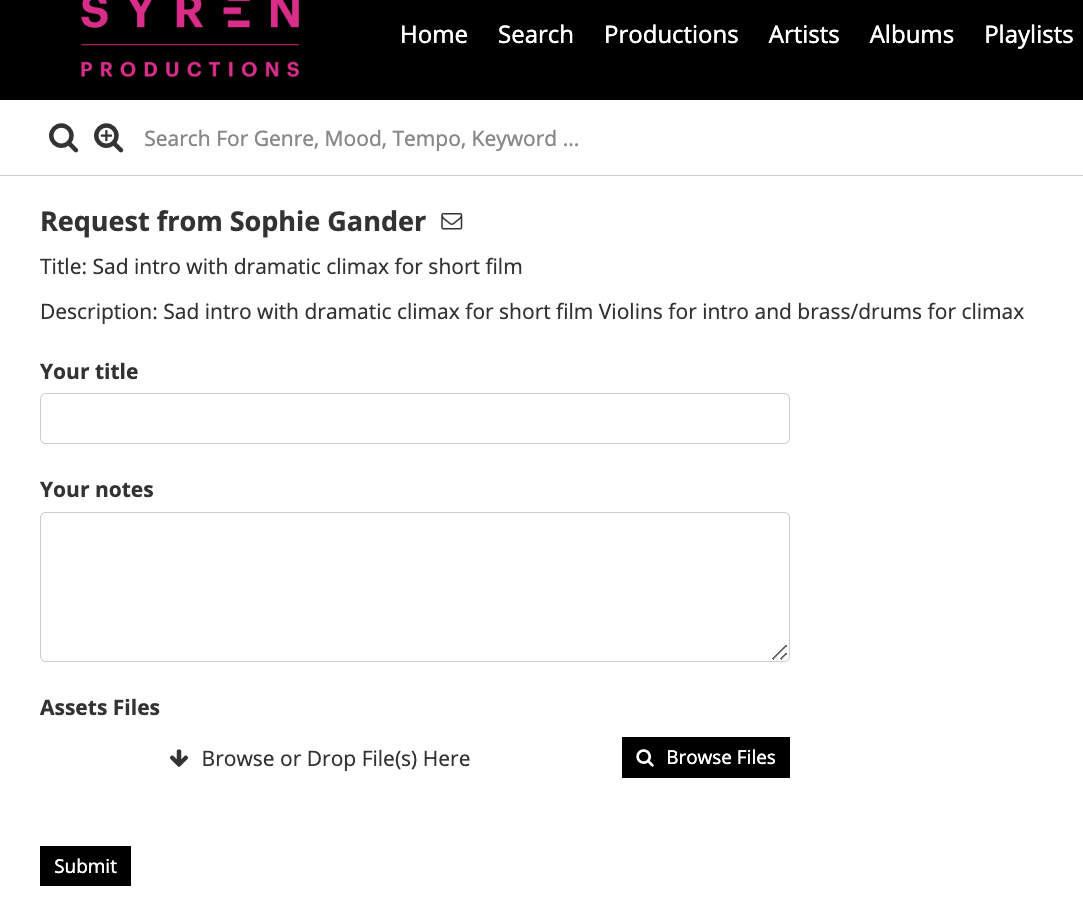Navigate to Artists

[804, 34]
